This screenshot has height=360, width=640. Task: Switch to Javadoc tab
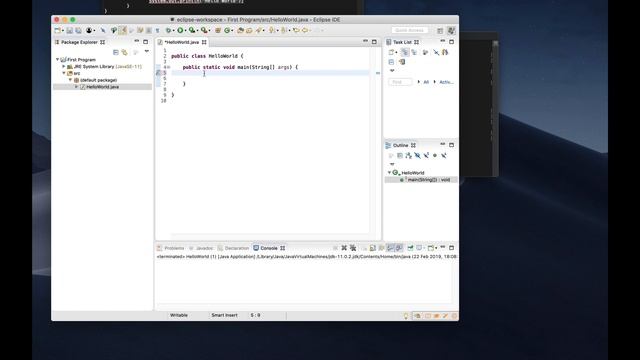201,248
